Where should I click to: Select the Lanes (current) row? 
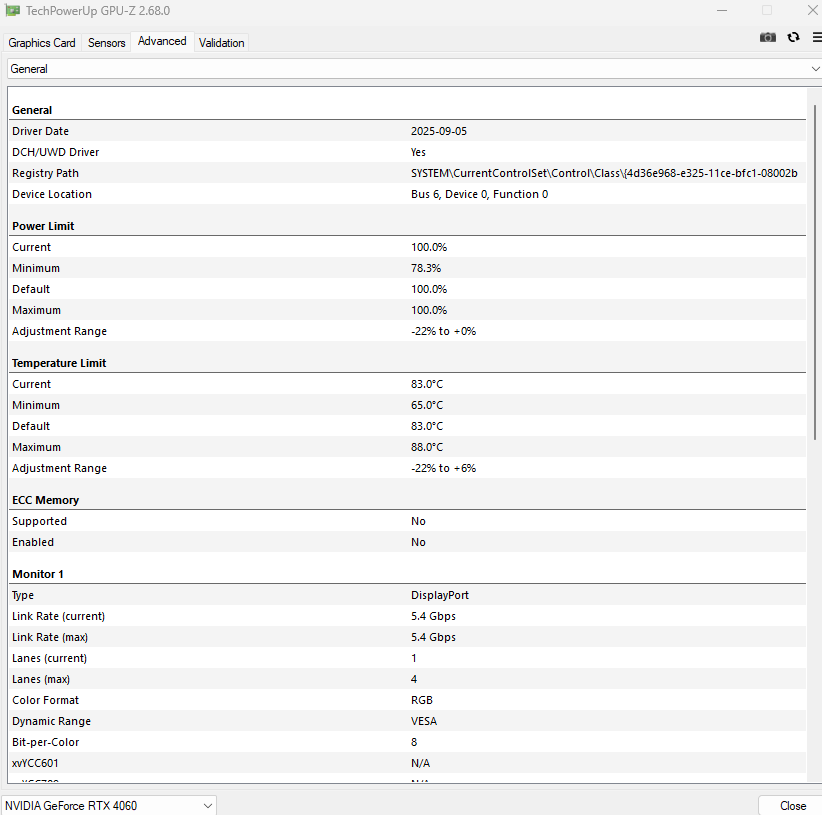[407, 658]
